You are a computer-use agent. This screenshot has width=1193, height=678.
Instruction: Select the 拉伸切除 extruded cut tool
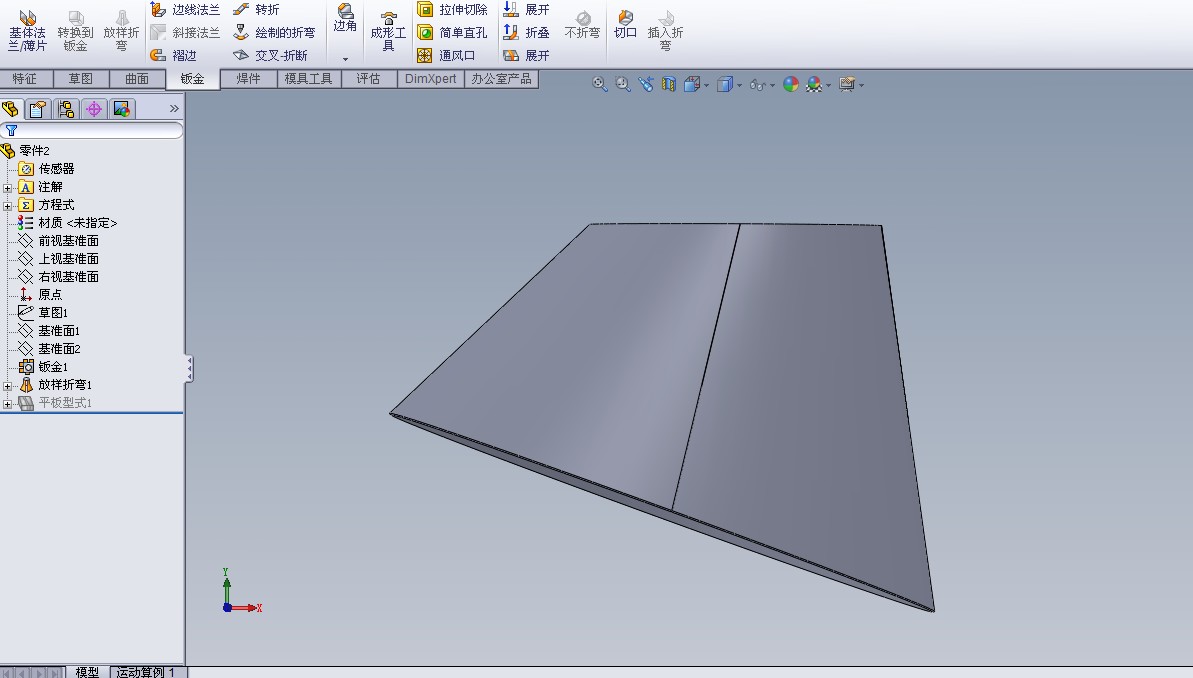pyautogui.click(x=452, y=10)
